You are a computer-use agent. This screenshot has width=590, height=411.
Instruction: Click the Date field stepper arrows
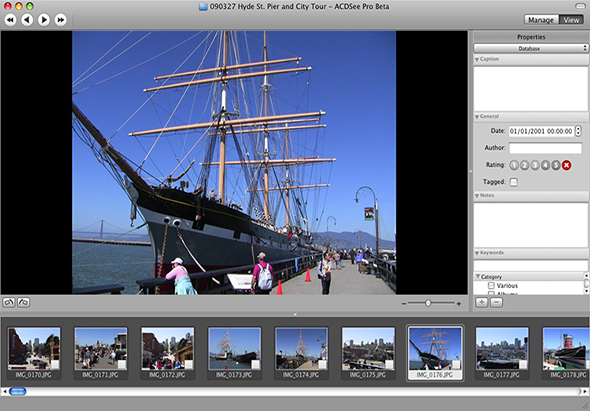578,131
